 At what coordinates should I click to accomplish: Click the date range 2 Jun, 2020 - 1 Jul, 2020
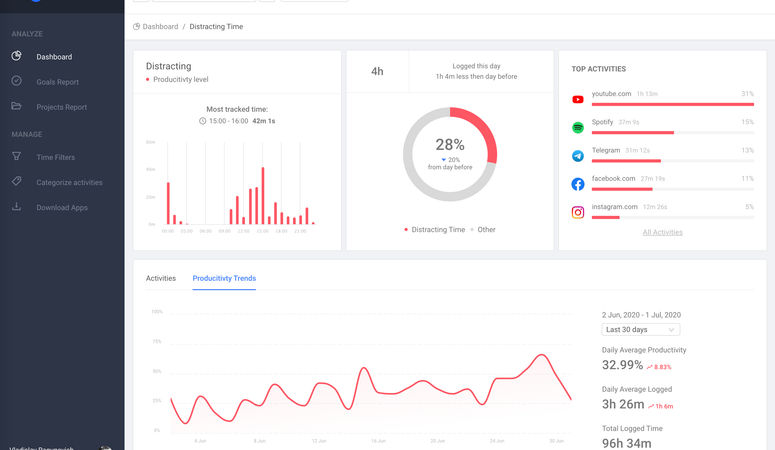point(641,315)
